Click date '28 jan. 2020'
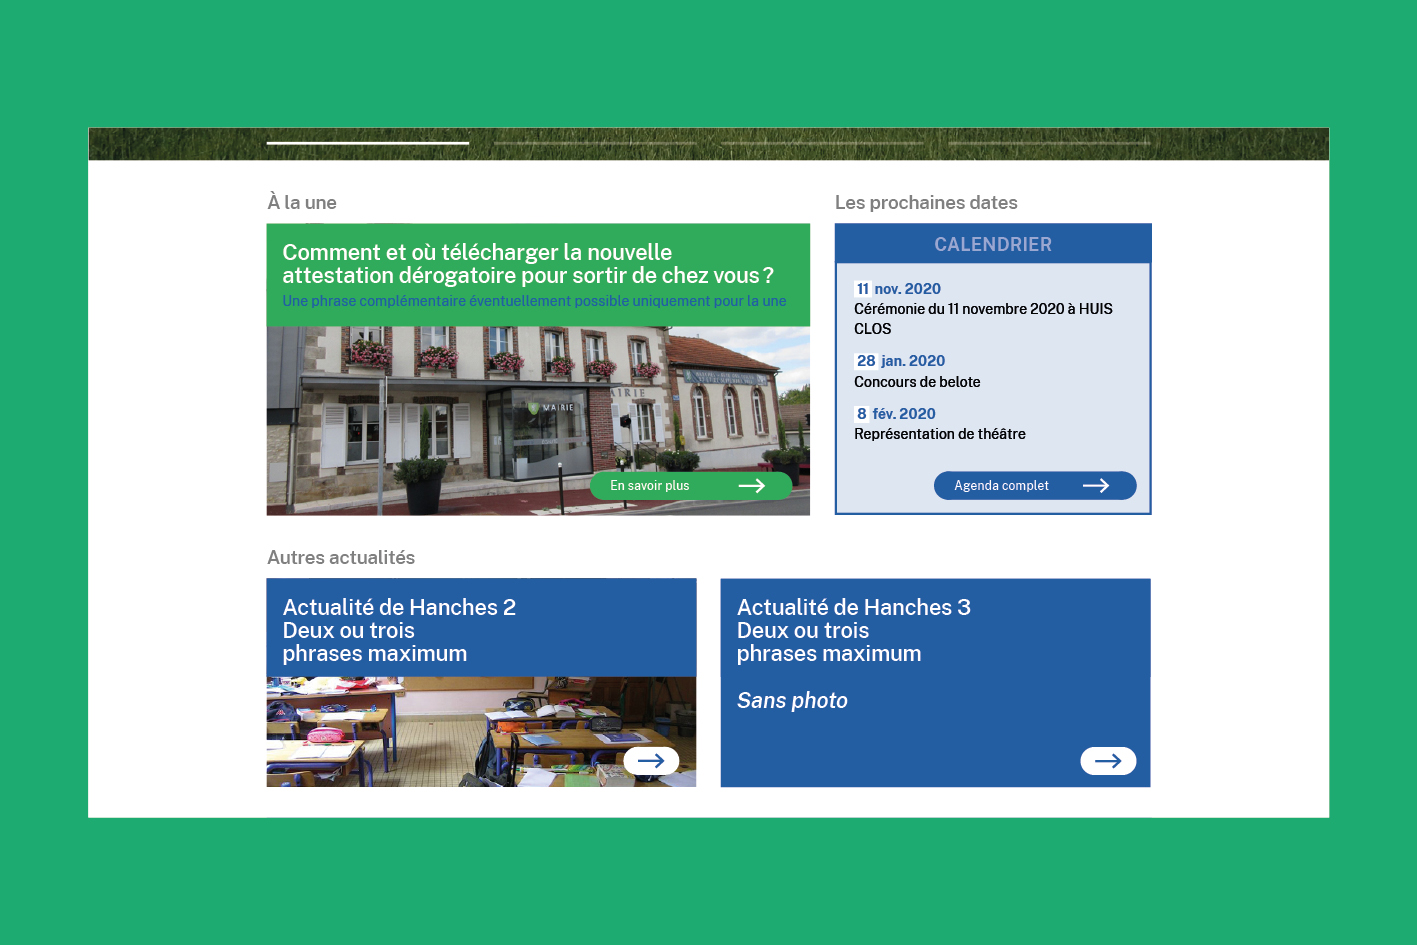The image size is (1417, 945). (900, 361)
